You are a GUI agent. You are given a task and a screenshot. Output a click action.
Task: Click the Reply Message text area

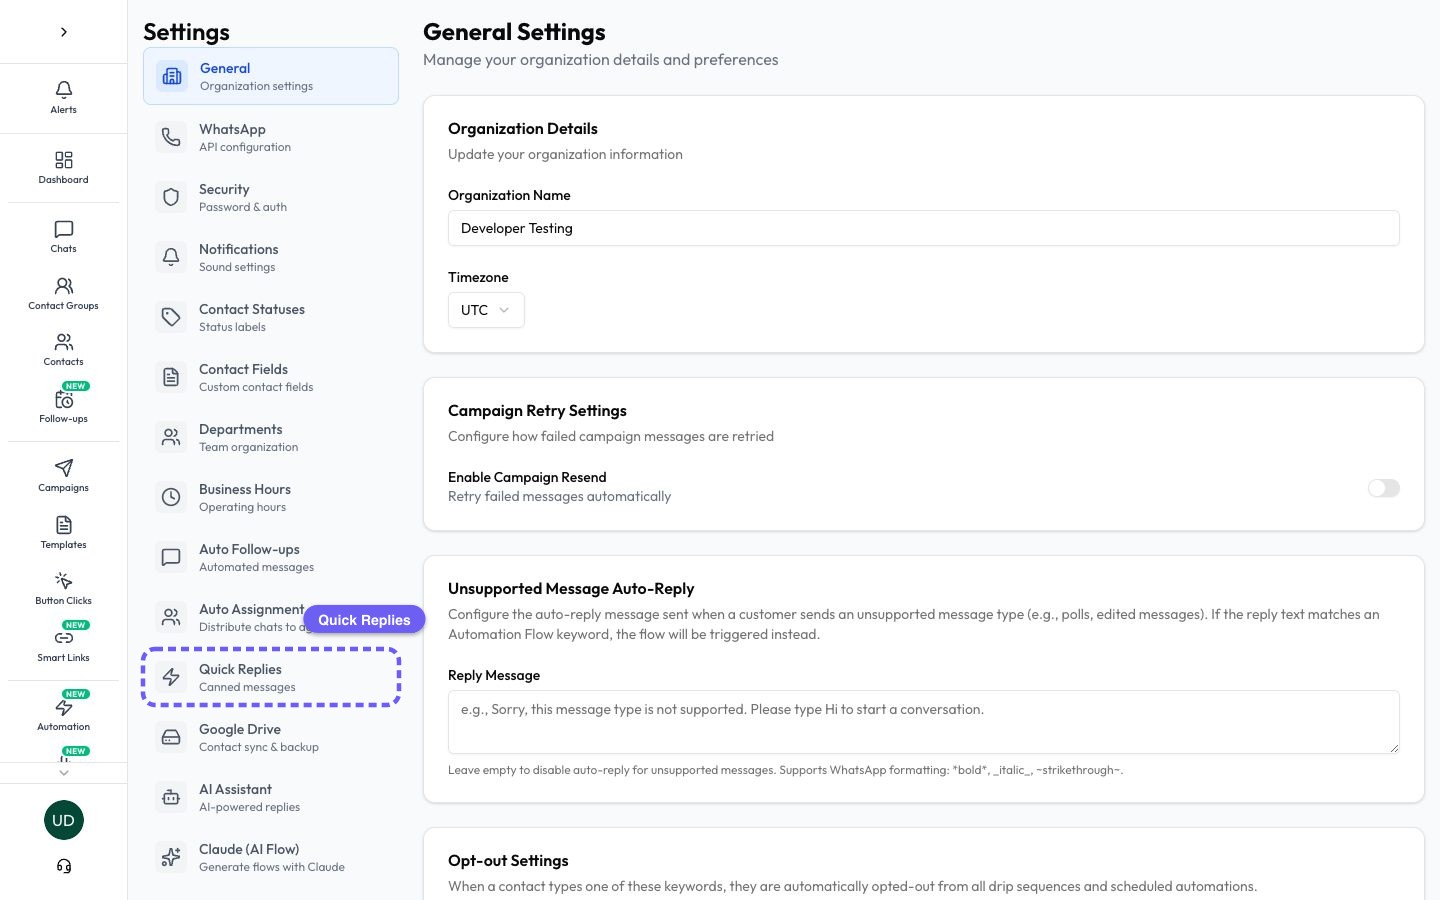tap(924, 722)
